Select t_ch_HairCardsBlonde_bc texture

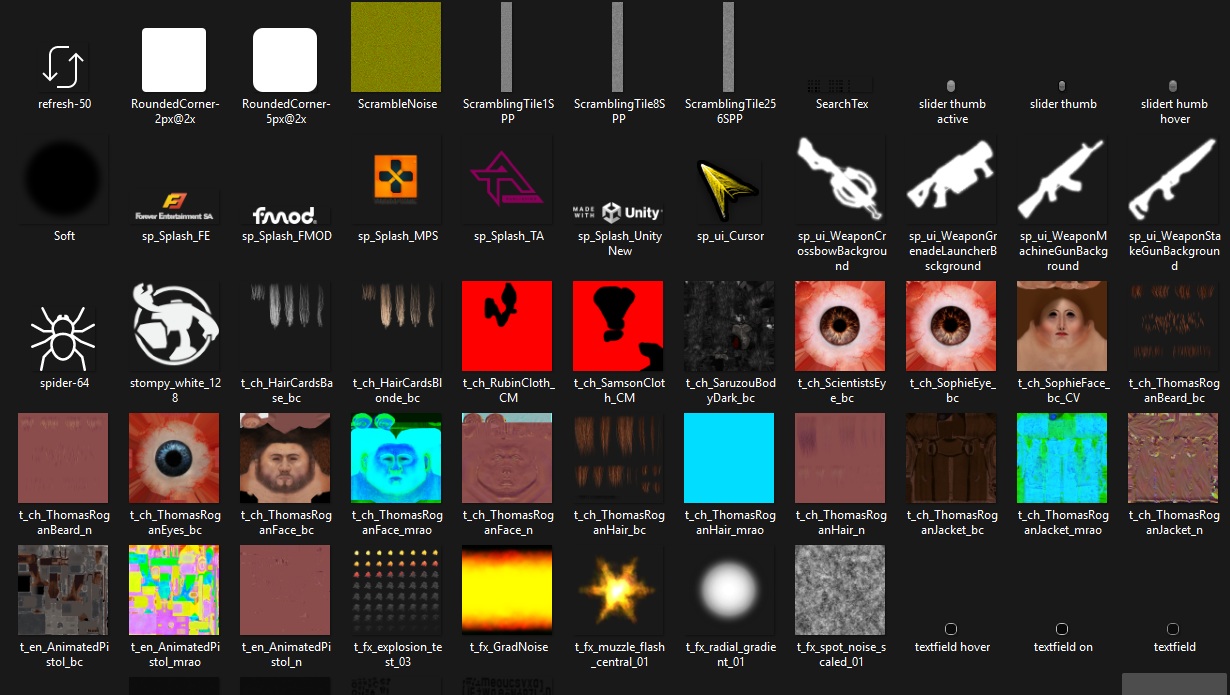click(396, 326)
